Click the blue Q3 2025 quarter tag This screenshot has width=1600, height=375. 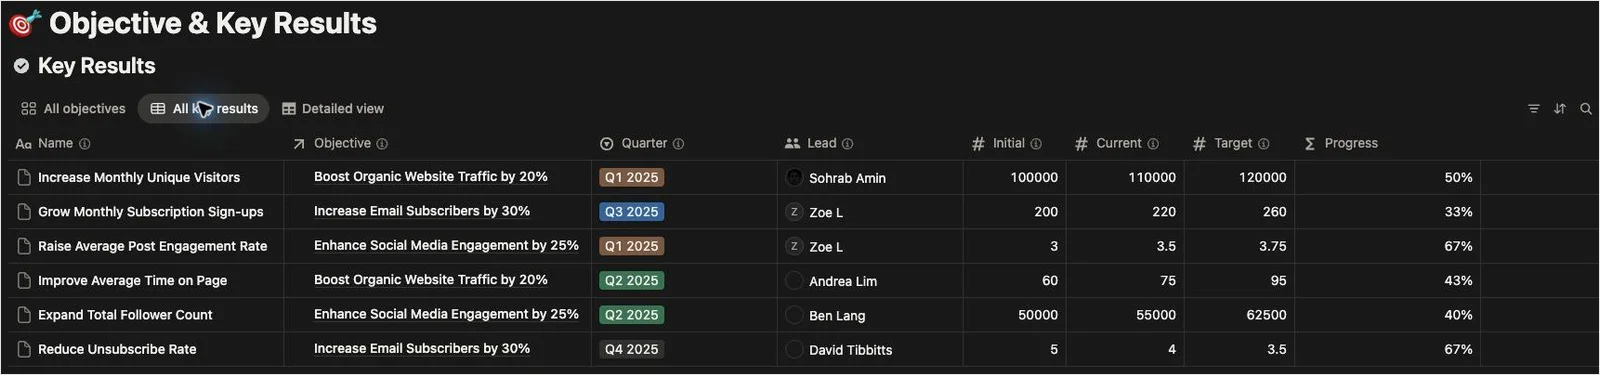coord(632,212)
